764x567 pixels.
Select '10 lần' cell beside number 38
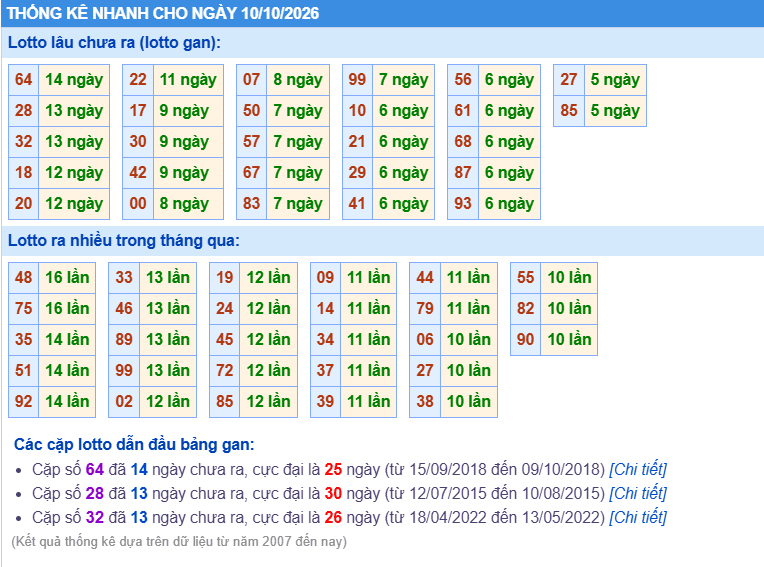click(x=469, y=401)
